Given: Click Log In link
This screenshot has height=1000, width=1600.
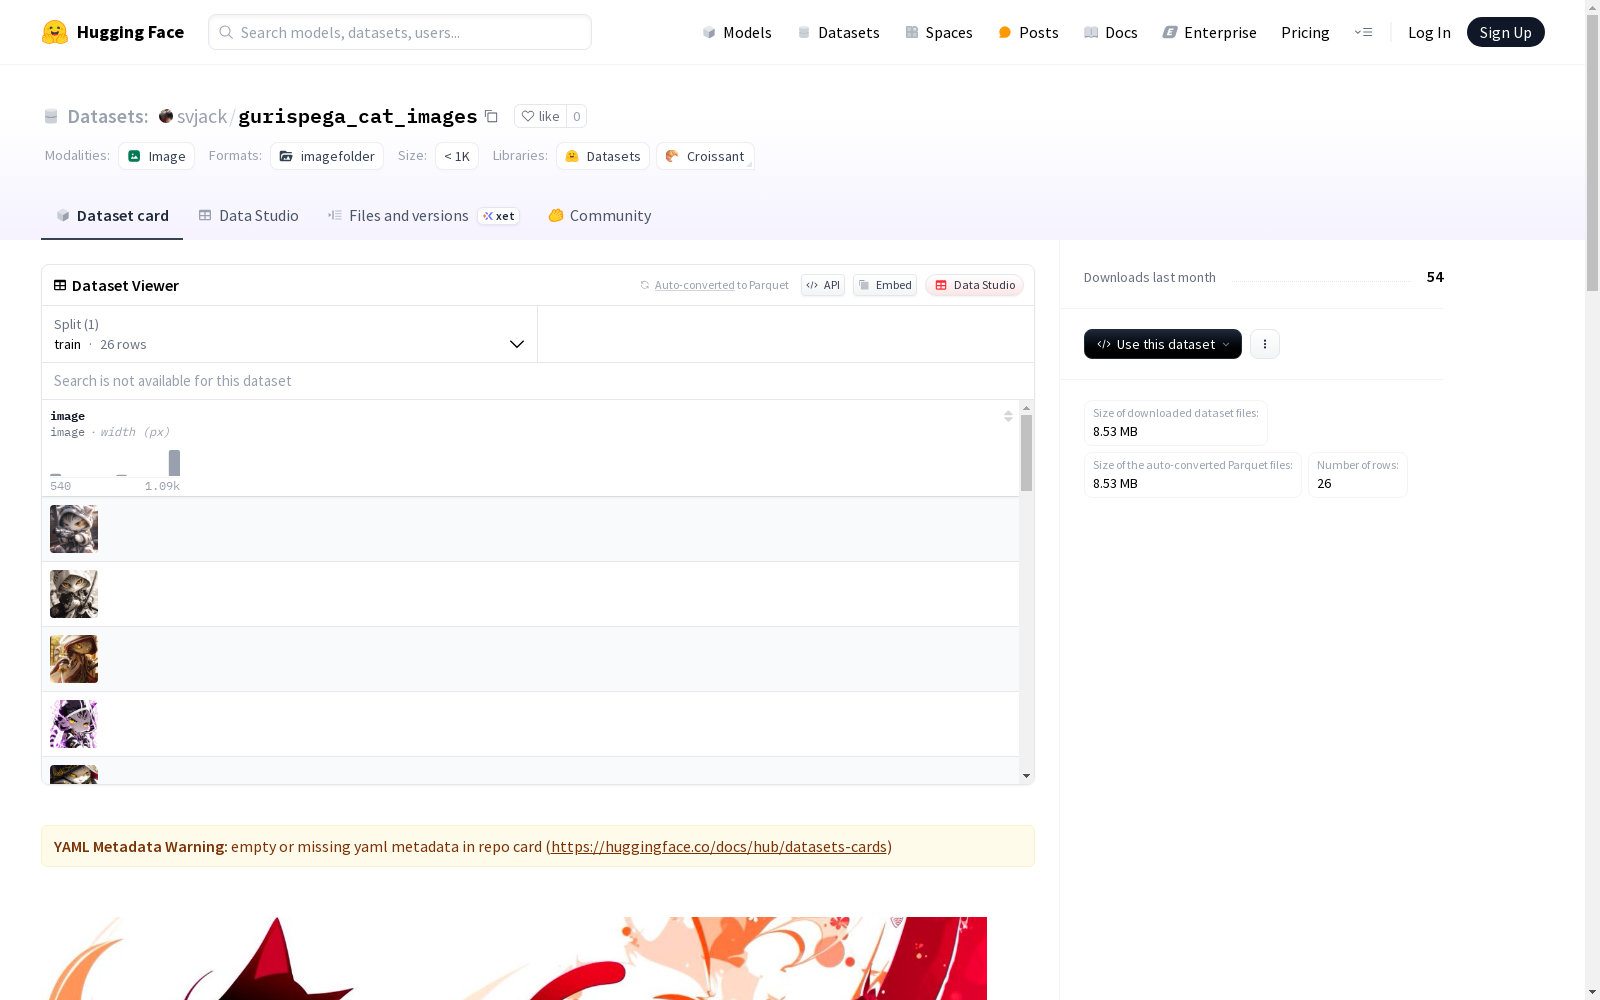Looking at the screenshot, I should coord(1429,32).
